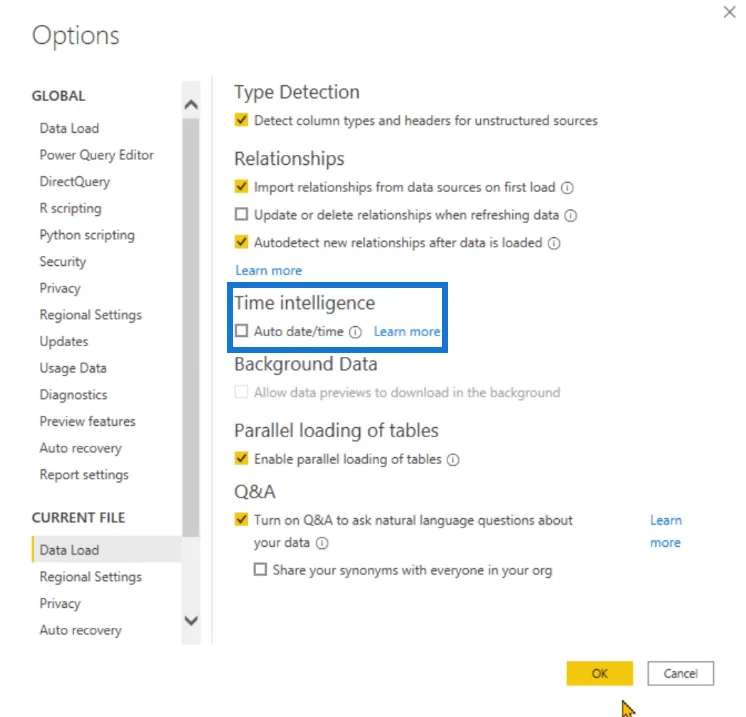
Task: Enable the Auto date/time checkbox
Action: pyautogui.click(x=241, y=331)
